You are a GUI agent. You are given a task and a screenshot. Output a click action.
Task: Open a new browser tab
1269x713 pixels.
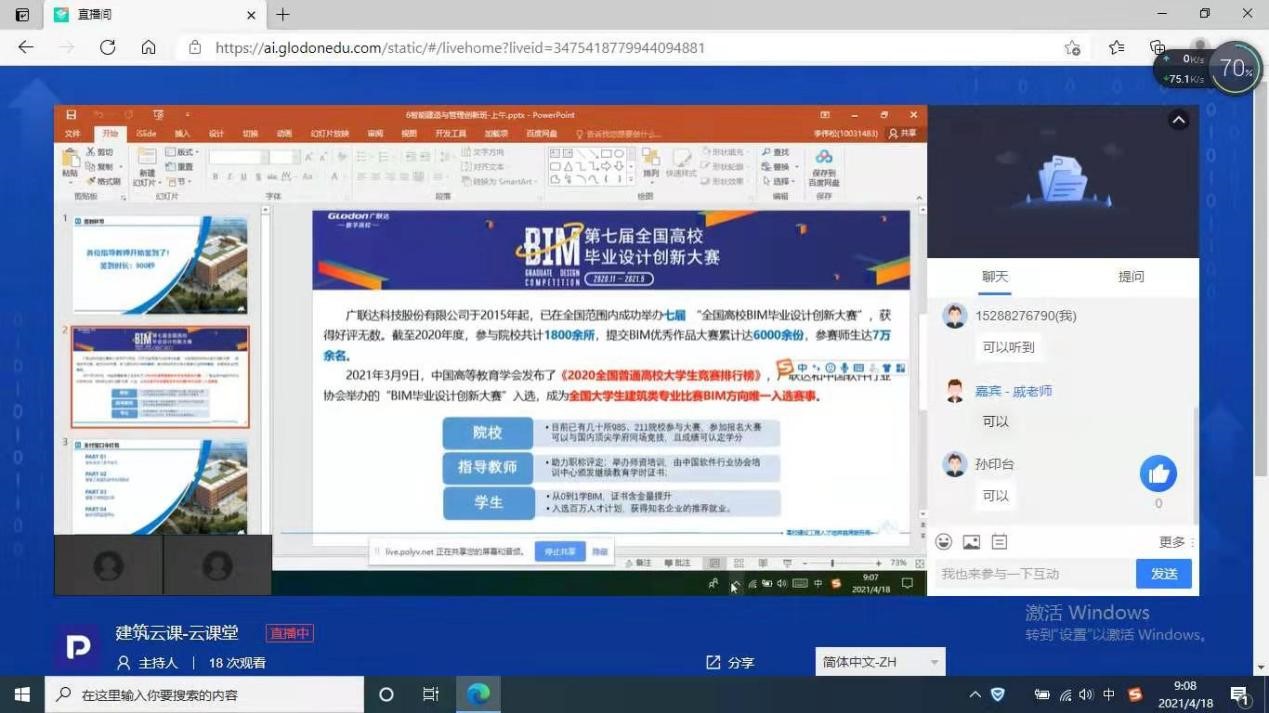tap(283, 15)
